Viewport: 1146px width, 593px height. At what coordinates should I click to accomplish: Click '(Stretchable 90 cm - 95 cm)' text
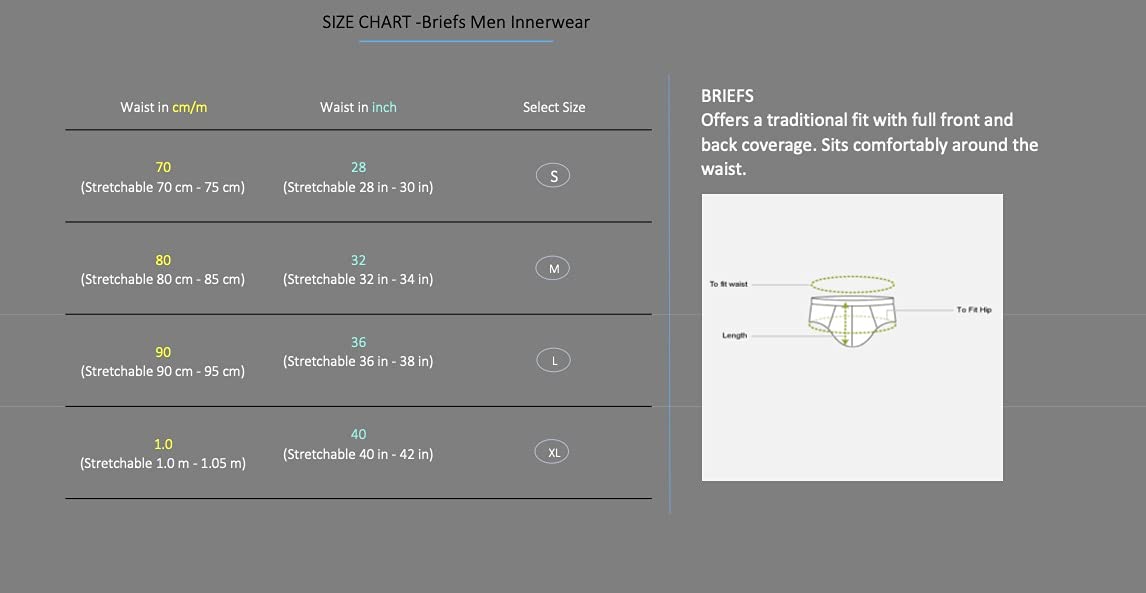click(x=162, y=371)
